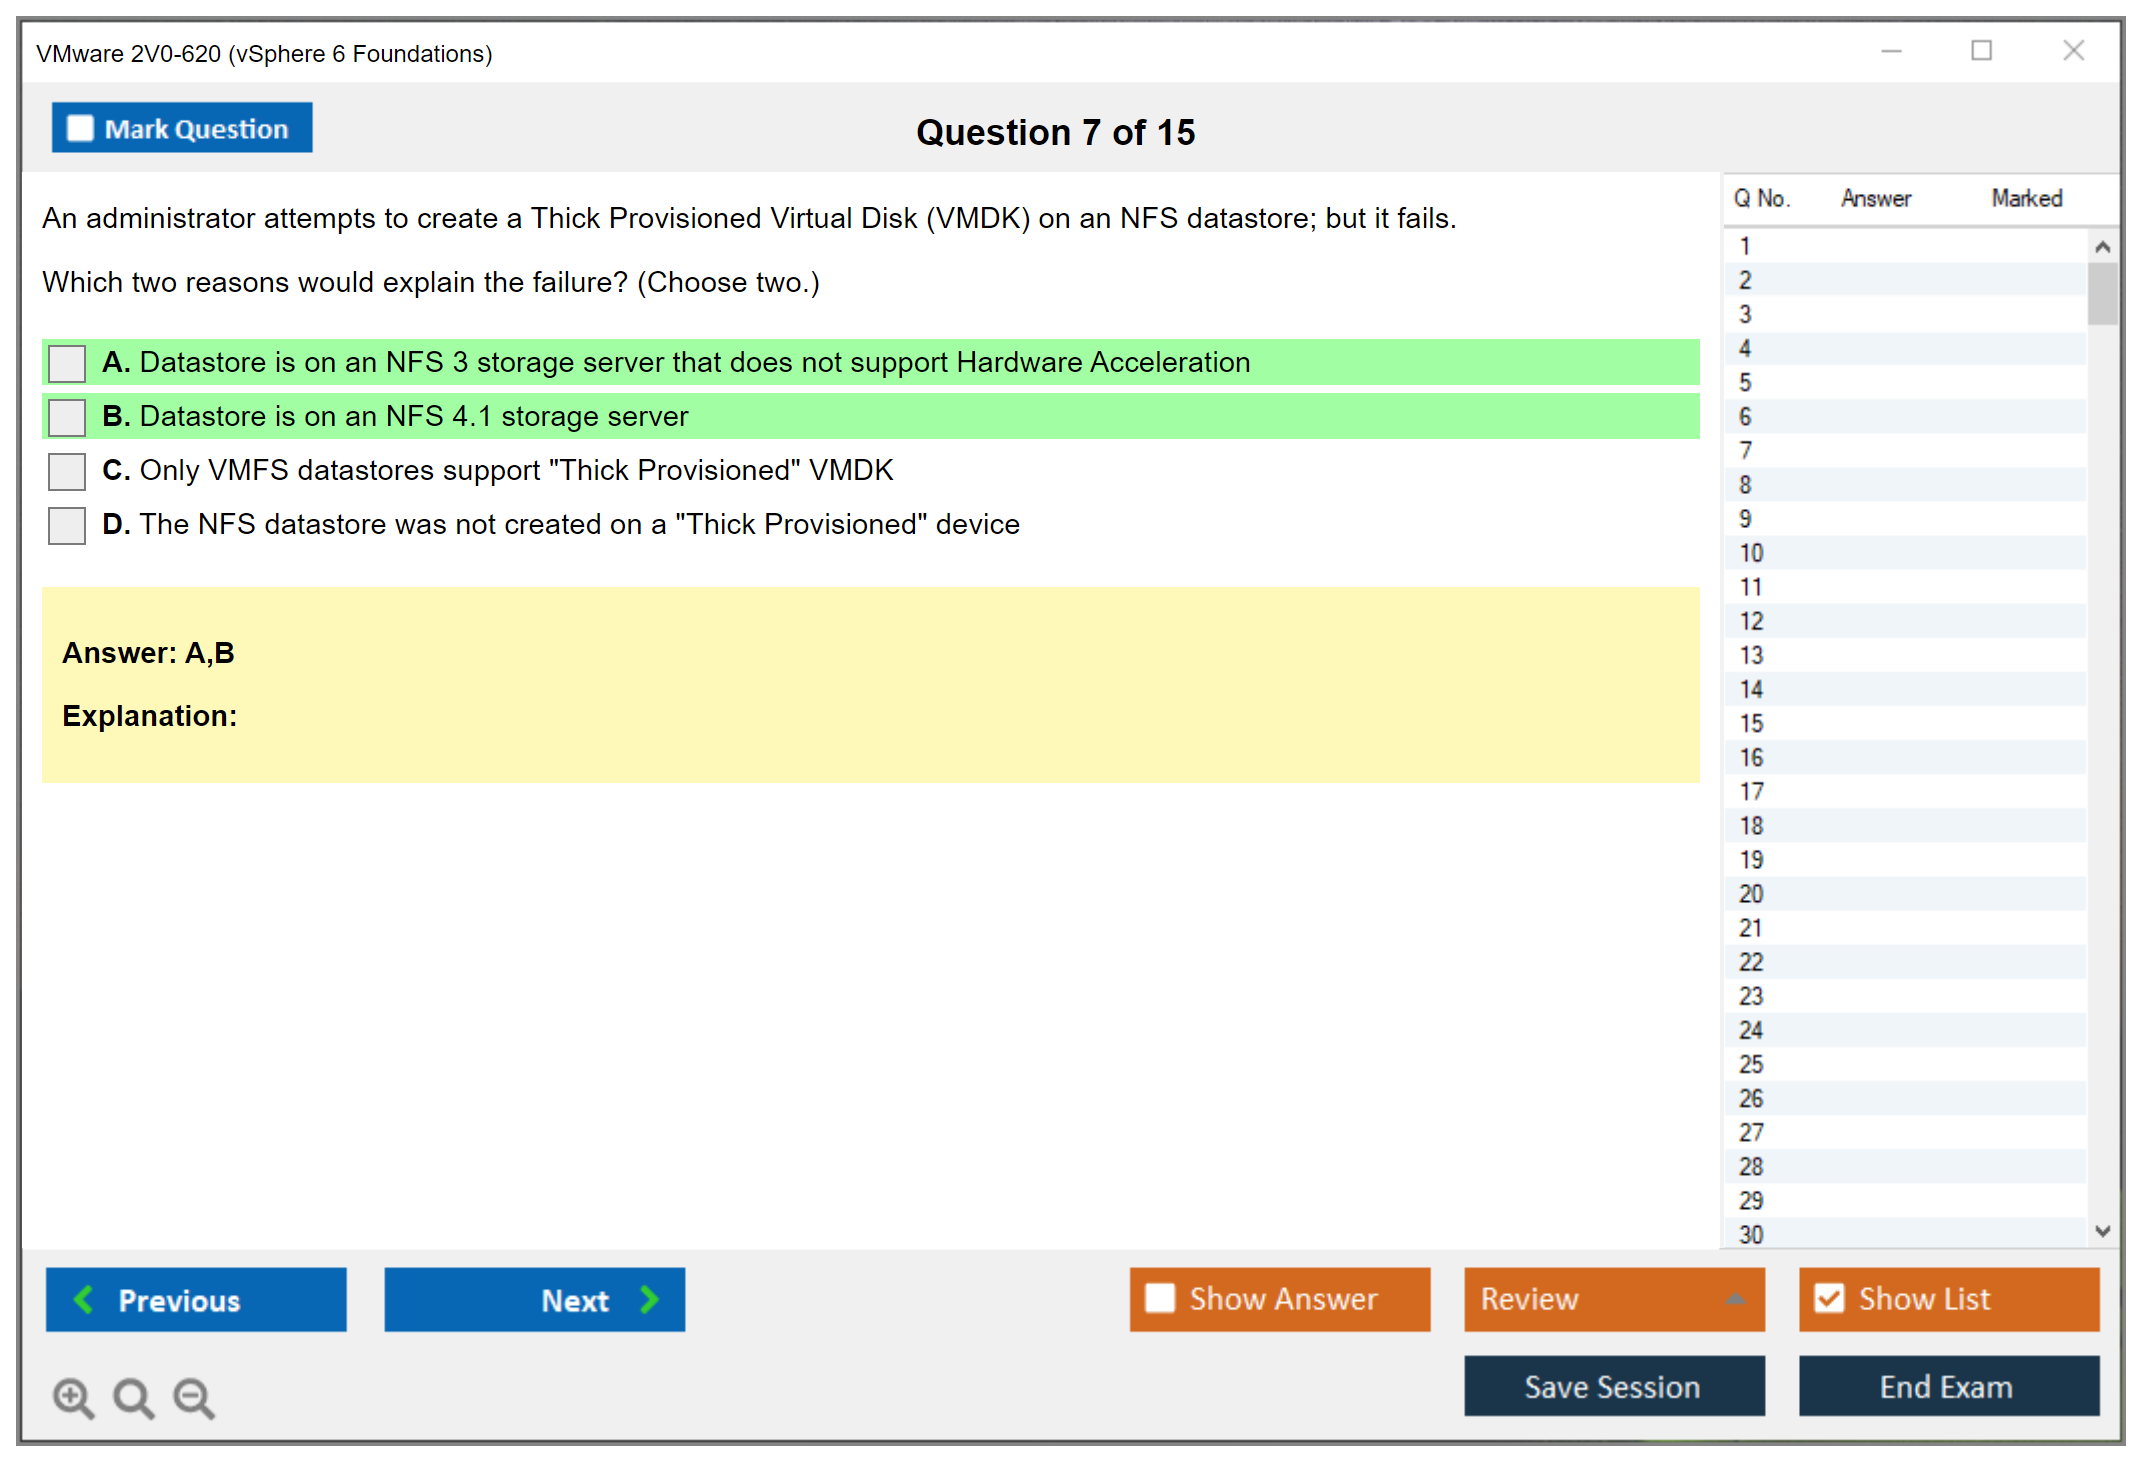The image size is (2150, 1470).
Task: Tick checkbox for option C VMFS datastores
Action: point(67,471)
